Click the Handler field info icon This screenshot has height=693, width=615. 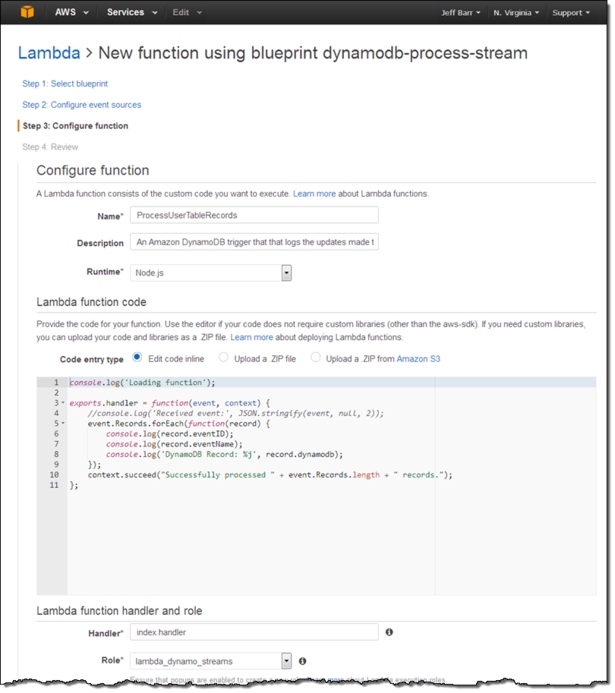(x=389, y=632)
